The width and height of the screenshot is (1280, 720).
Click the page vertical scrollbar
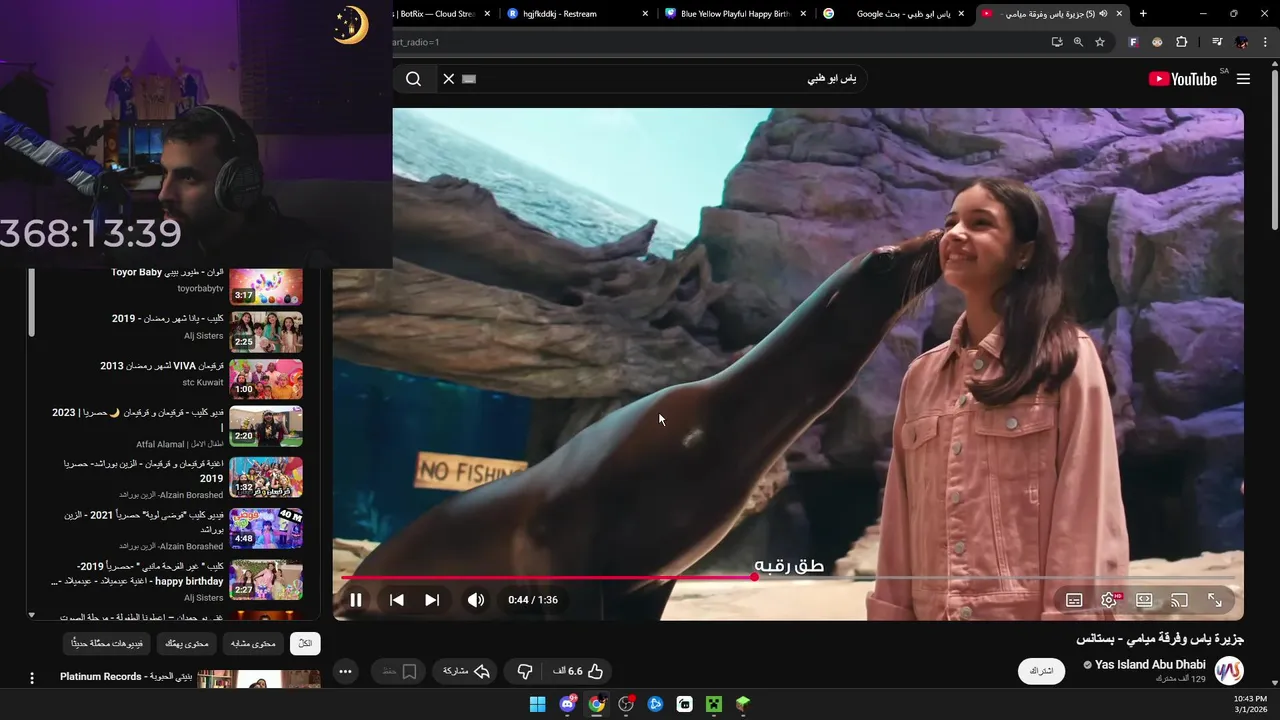coord(1274,149)
